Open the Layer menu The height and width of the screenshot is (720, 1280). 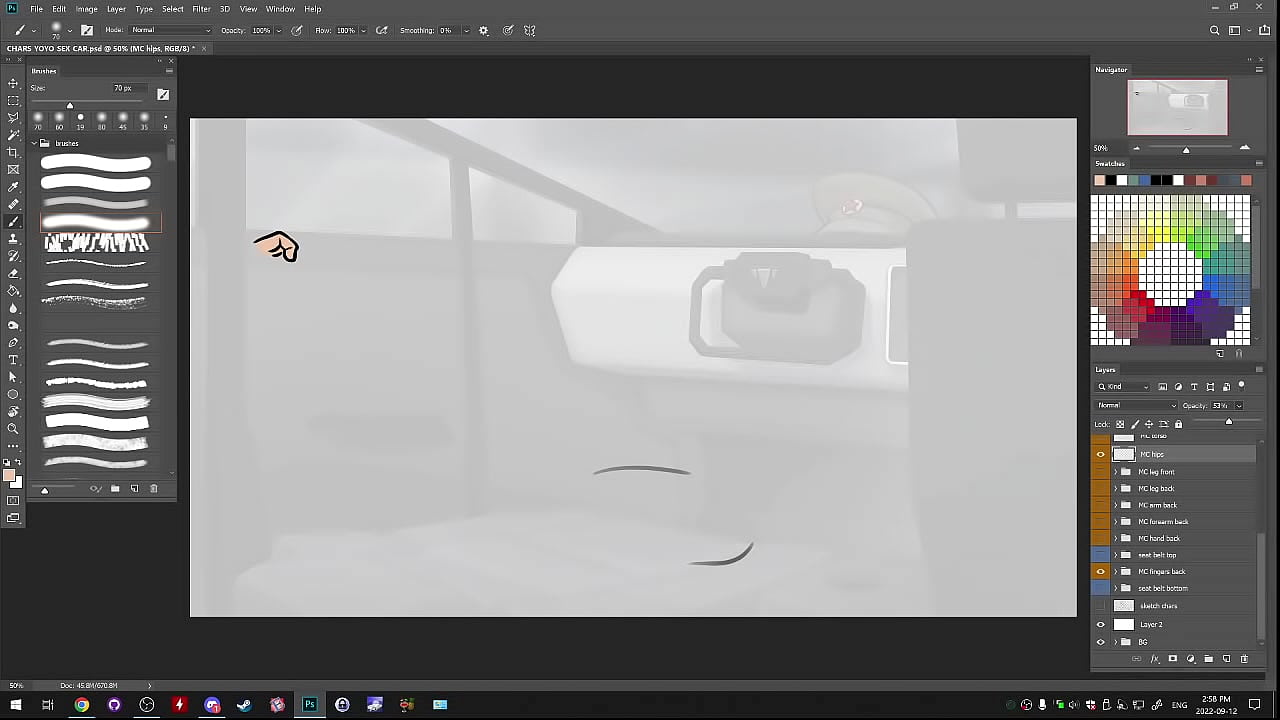(x=116, y=9)
